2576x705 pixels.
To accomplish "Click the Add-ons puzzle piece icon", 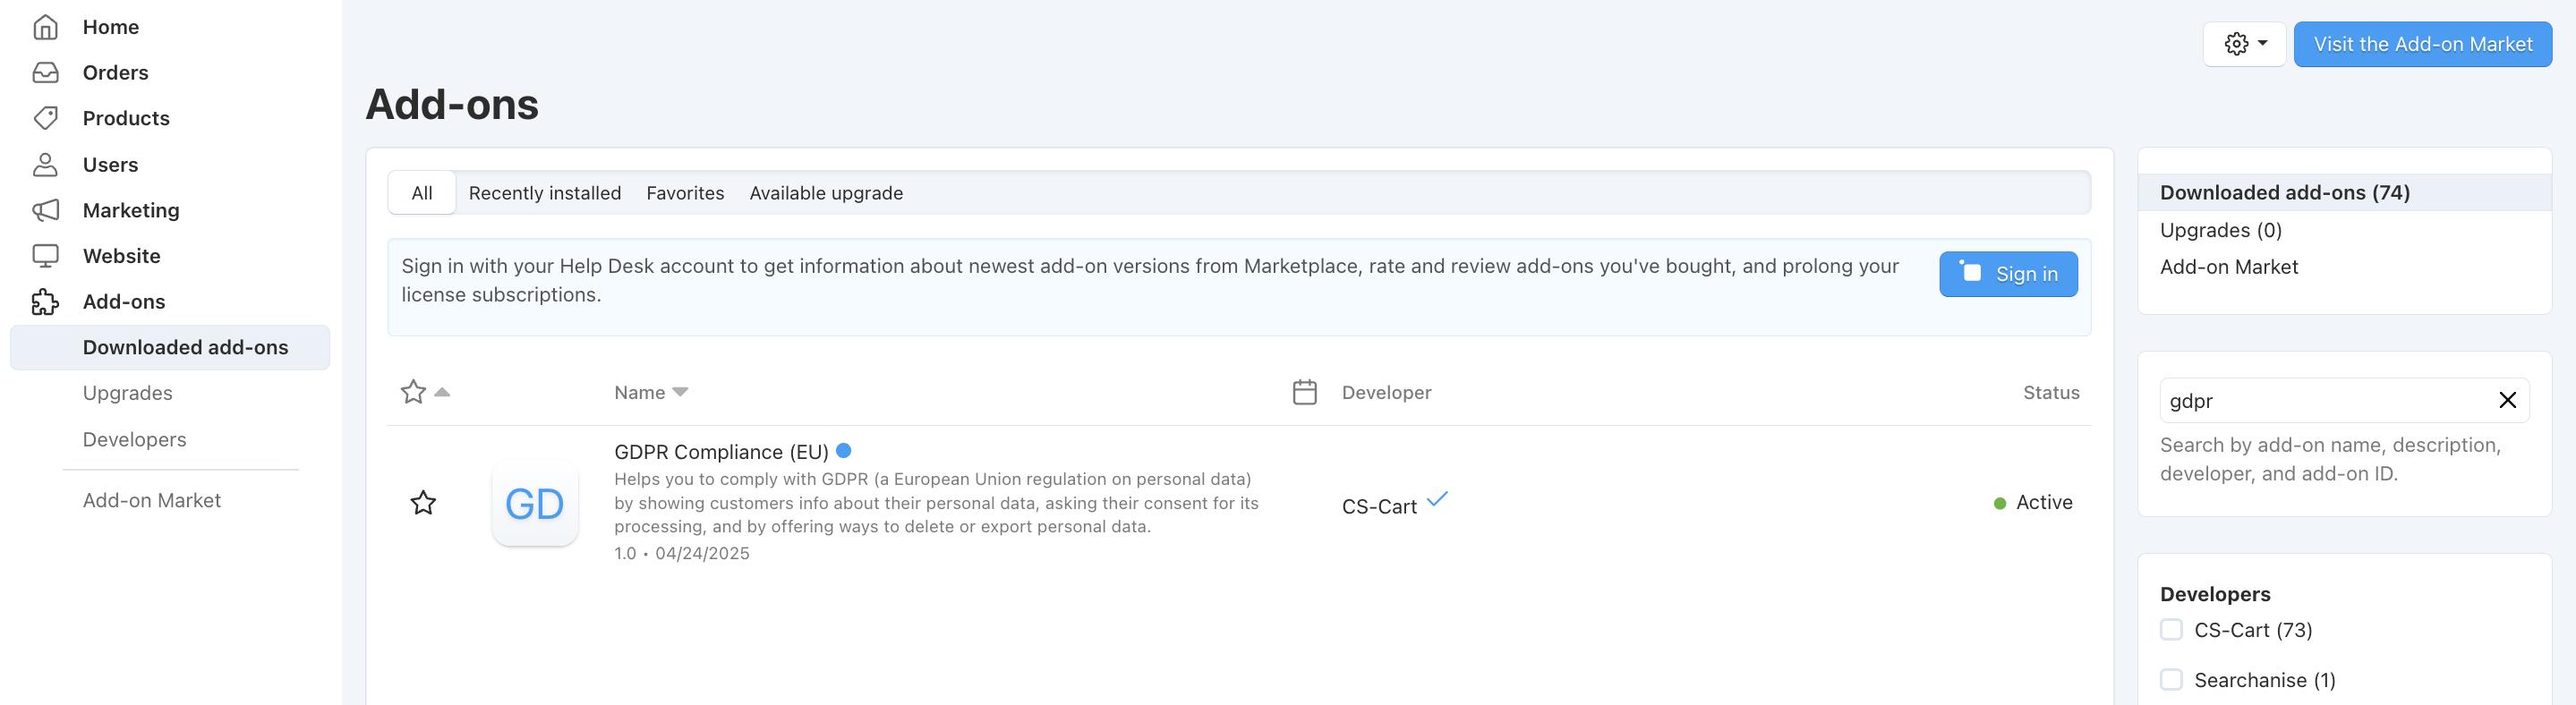I will [46, 302].
